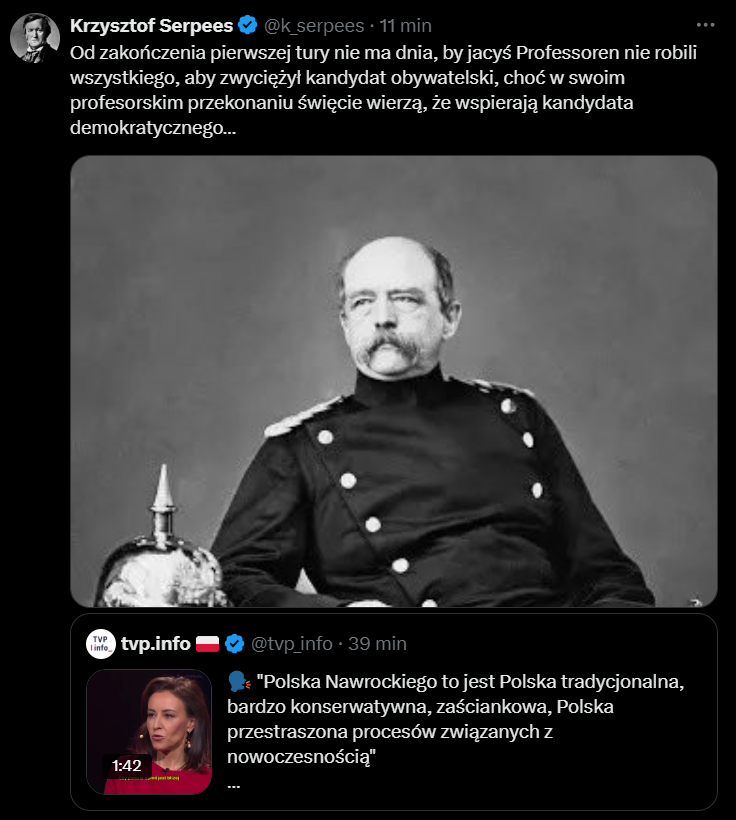Click the 11 min post timestamp
The image size is (736, 820).
pos(405,26)
